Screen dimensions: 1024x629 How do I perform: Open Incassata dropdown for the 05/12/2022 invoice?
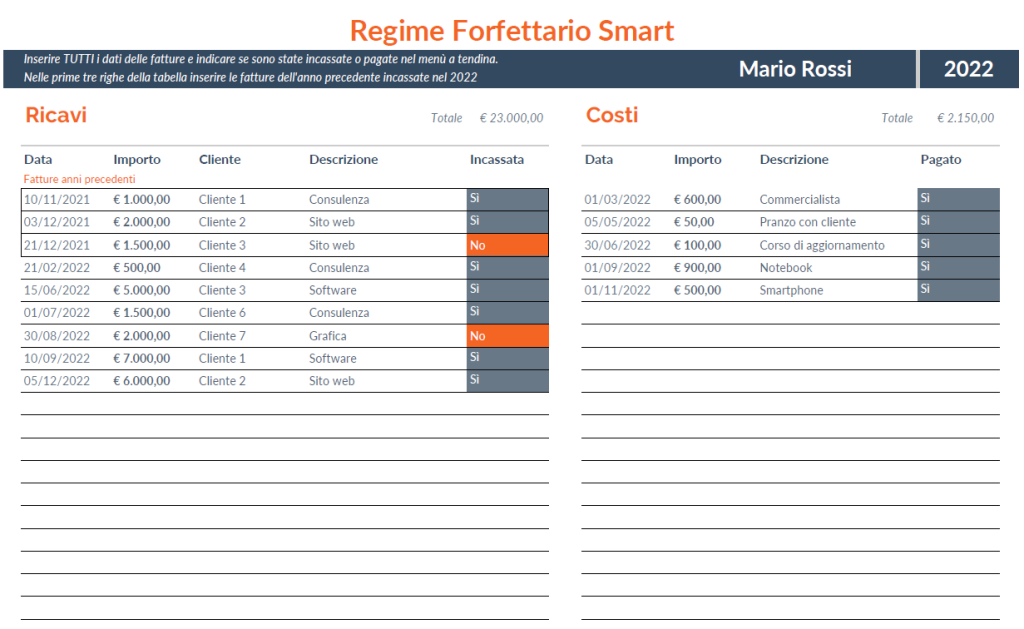click(x=507, y=381)
